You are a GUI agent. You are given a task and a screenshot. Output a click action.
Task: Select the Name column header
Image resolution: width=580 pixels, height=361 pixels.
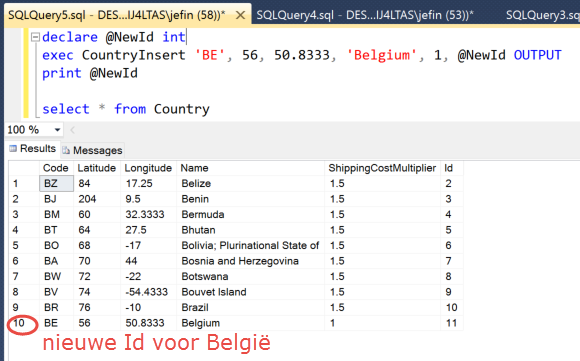tap(250, 168)
